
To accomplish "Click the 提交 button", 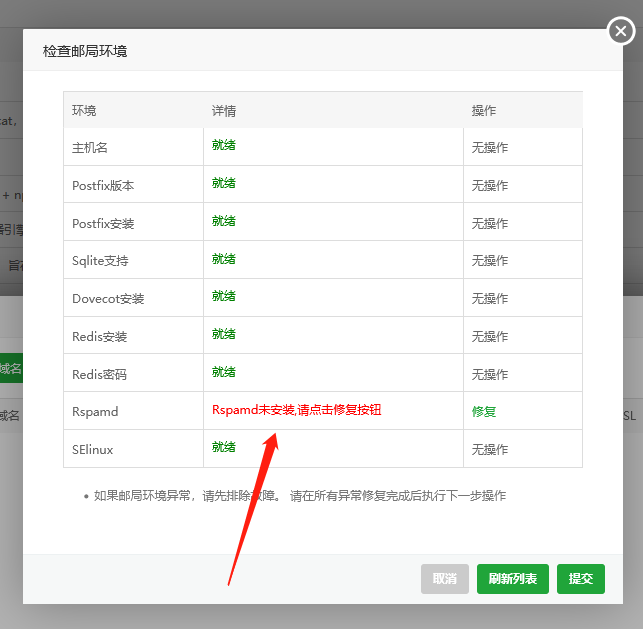I will point(581,579).
